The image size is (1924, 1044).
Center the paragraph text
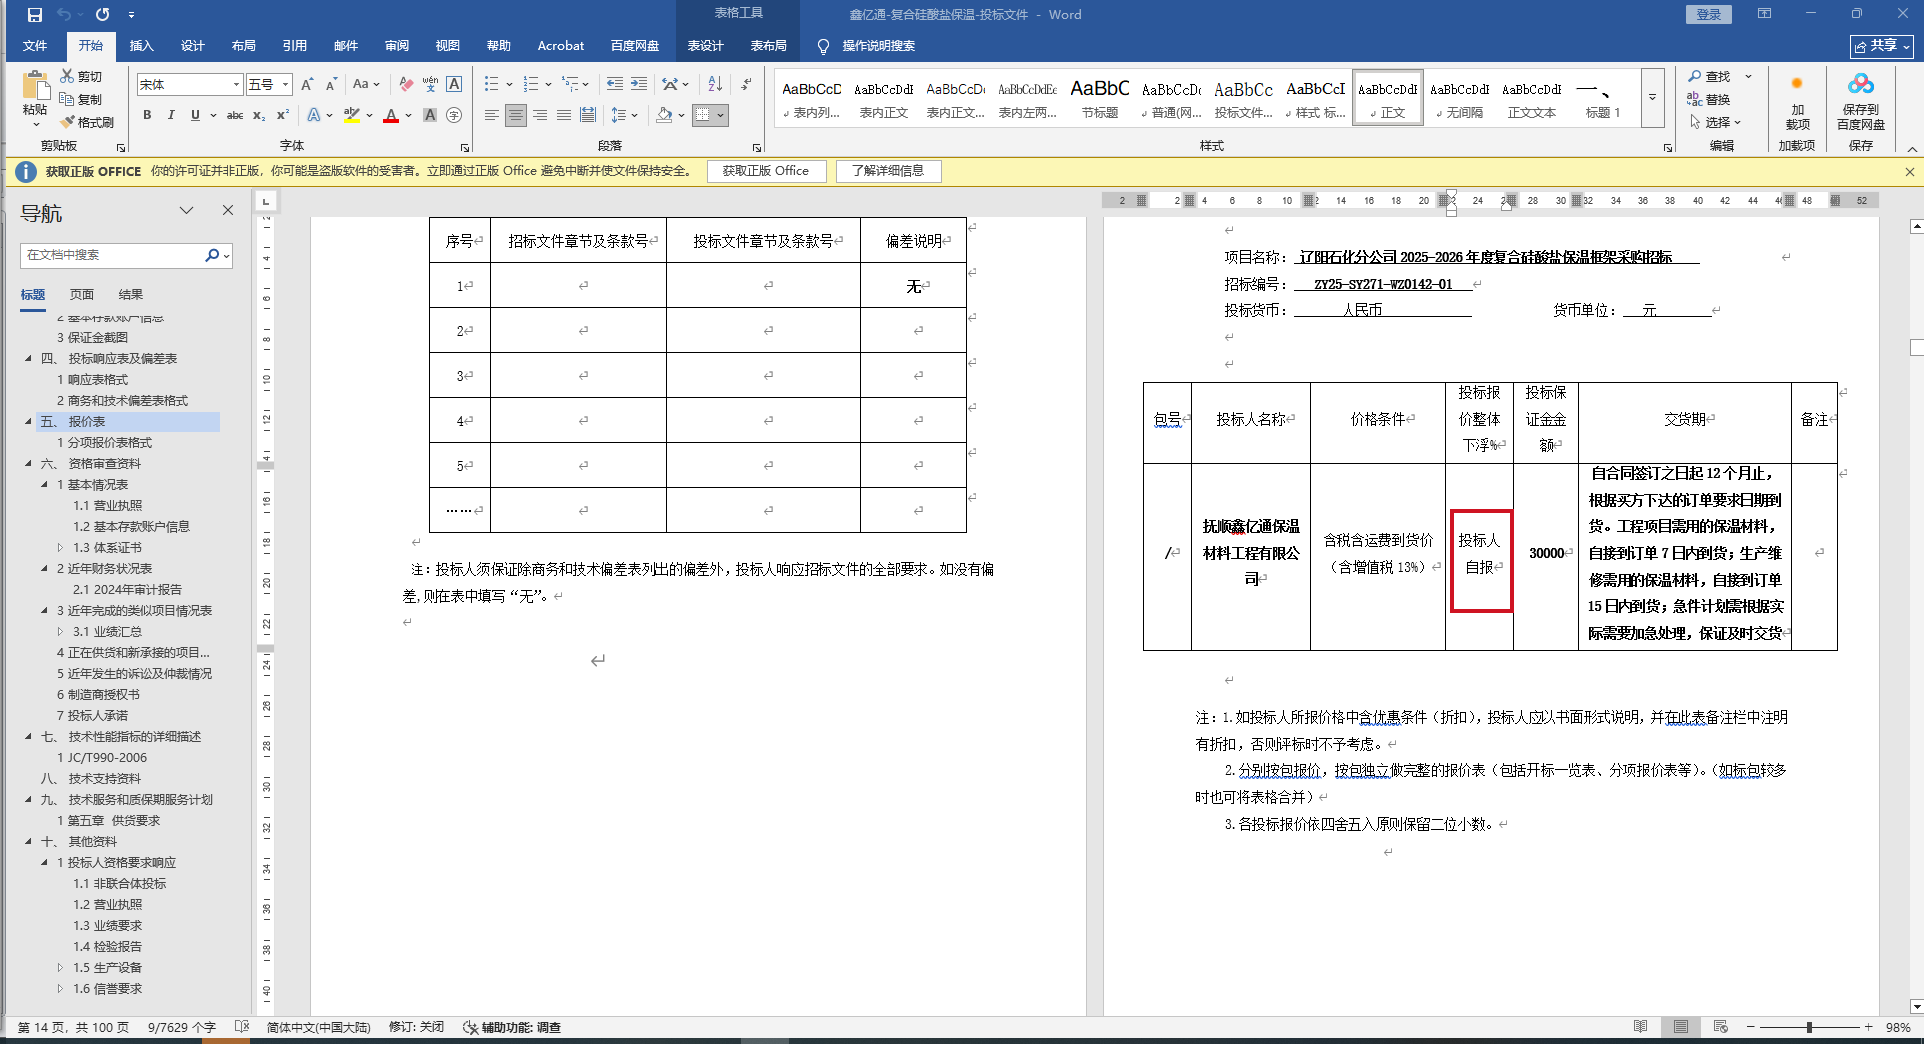point(516,116)
